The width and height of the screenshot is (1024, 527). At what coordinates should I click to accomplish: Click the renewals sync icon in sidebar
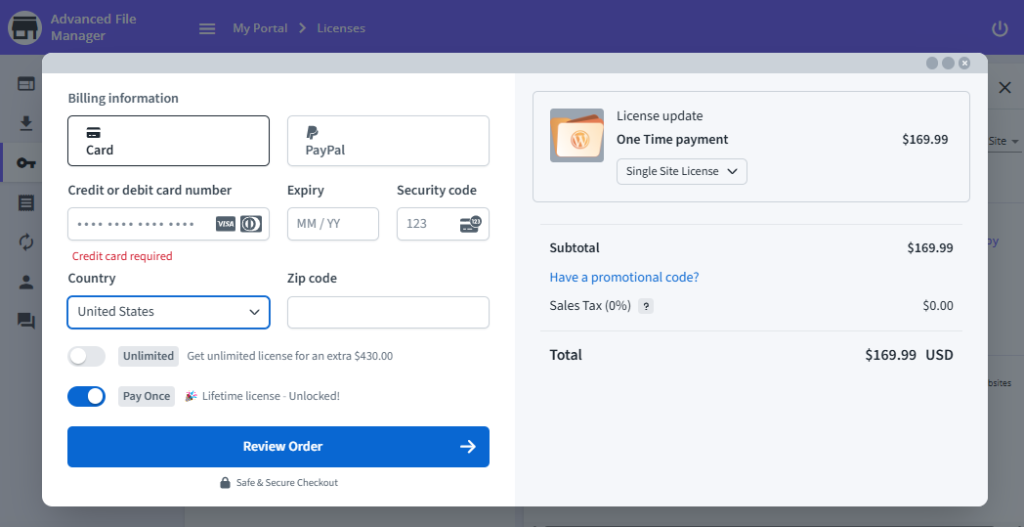[x=26, y=242]
